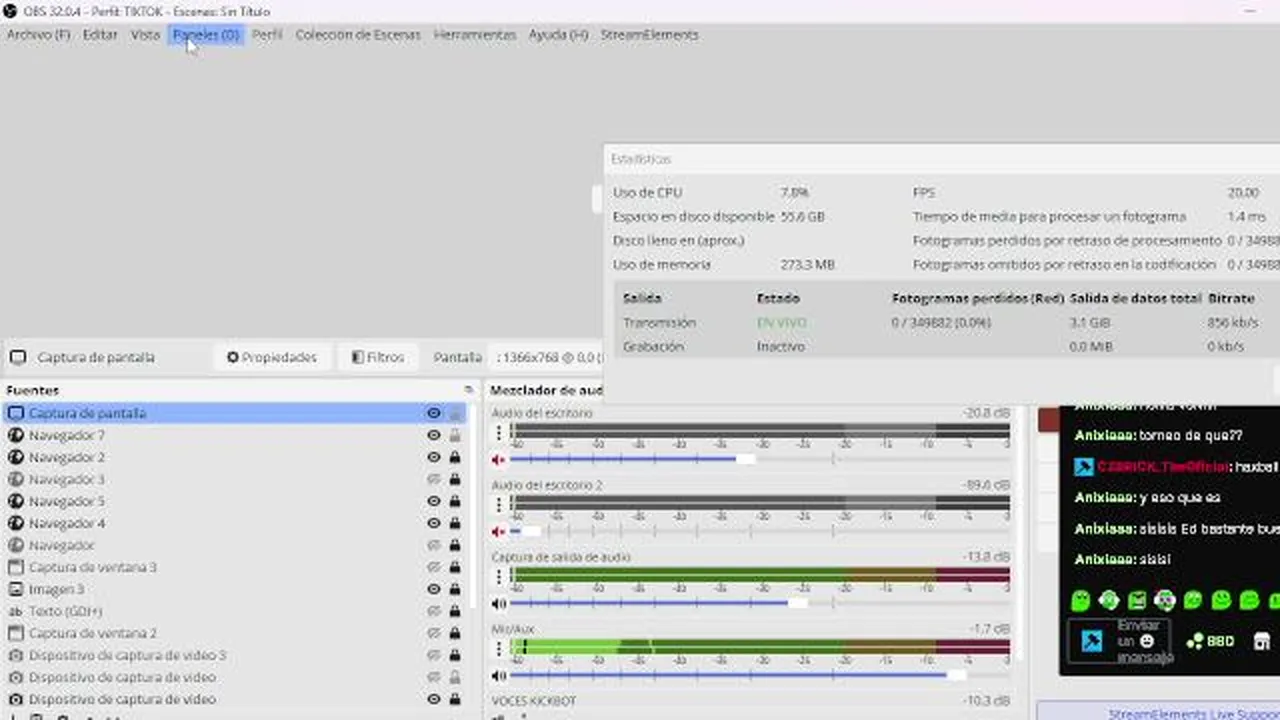Hide the Imagen 3 source
This screenshot has width=1280, height=720.
point(434,589)
